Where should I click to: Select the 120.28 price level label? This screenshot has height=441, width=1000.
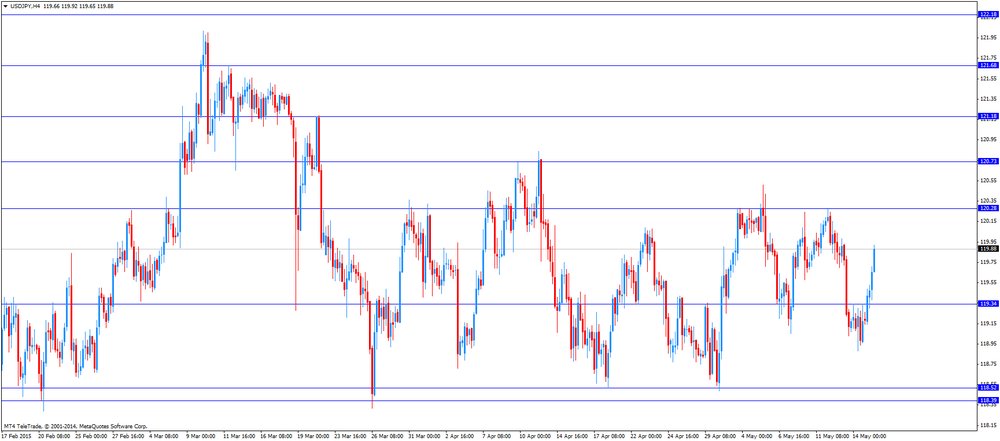988,208
